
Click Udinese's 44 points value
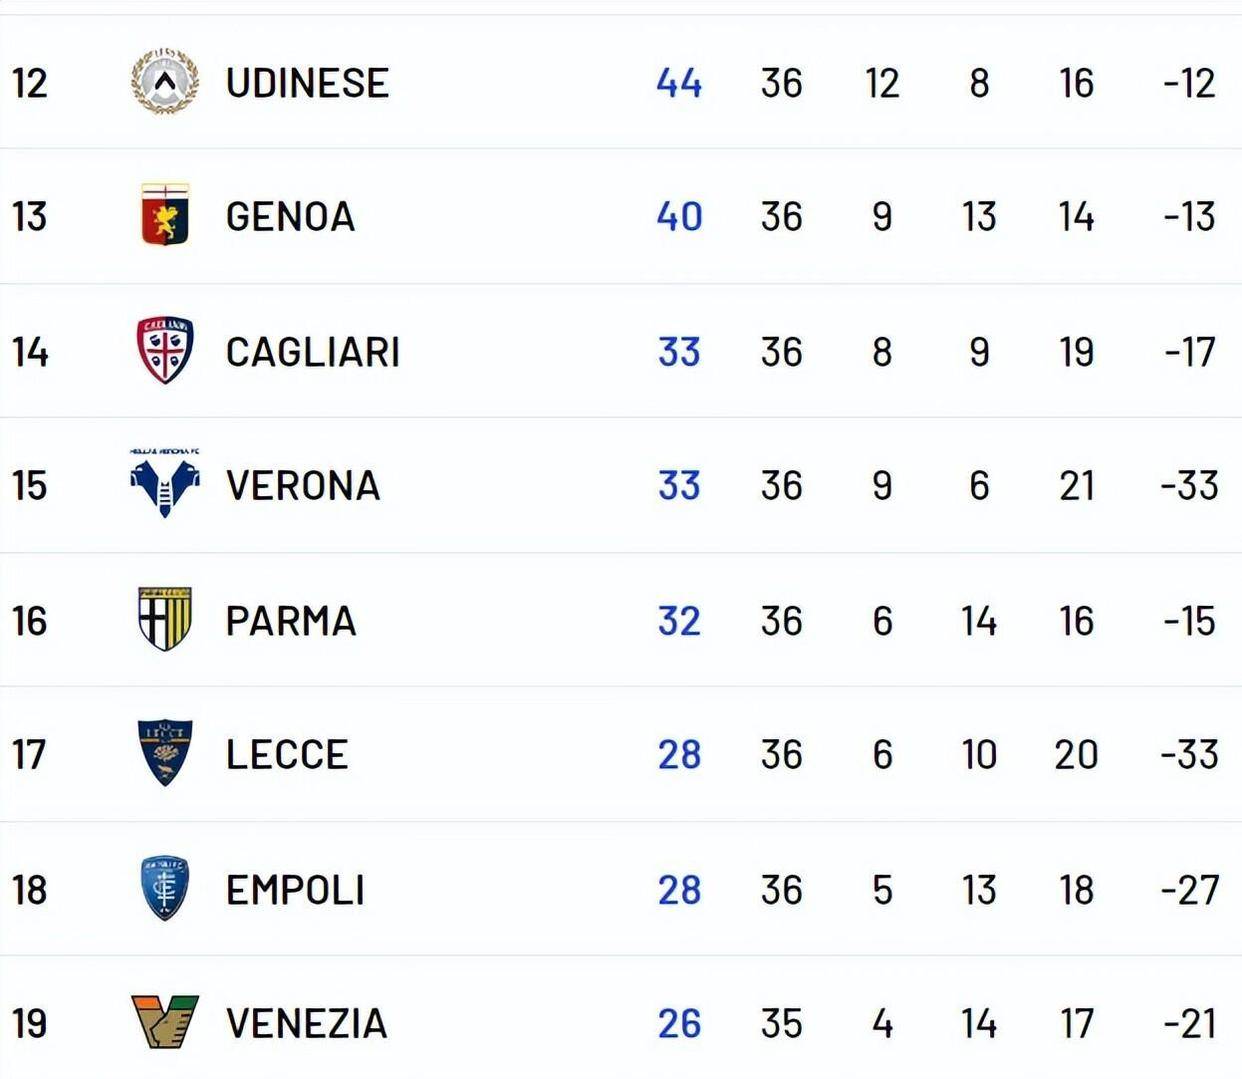coord(679,83)
